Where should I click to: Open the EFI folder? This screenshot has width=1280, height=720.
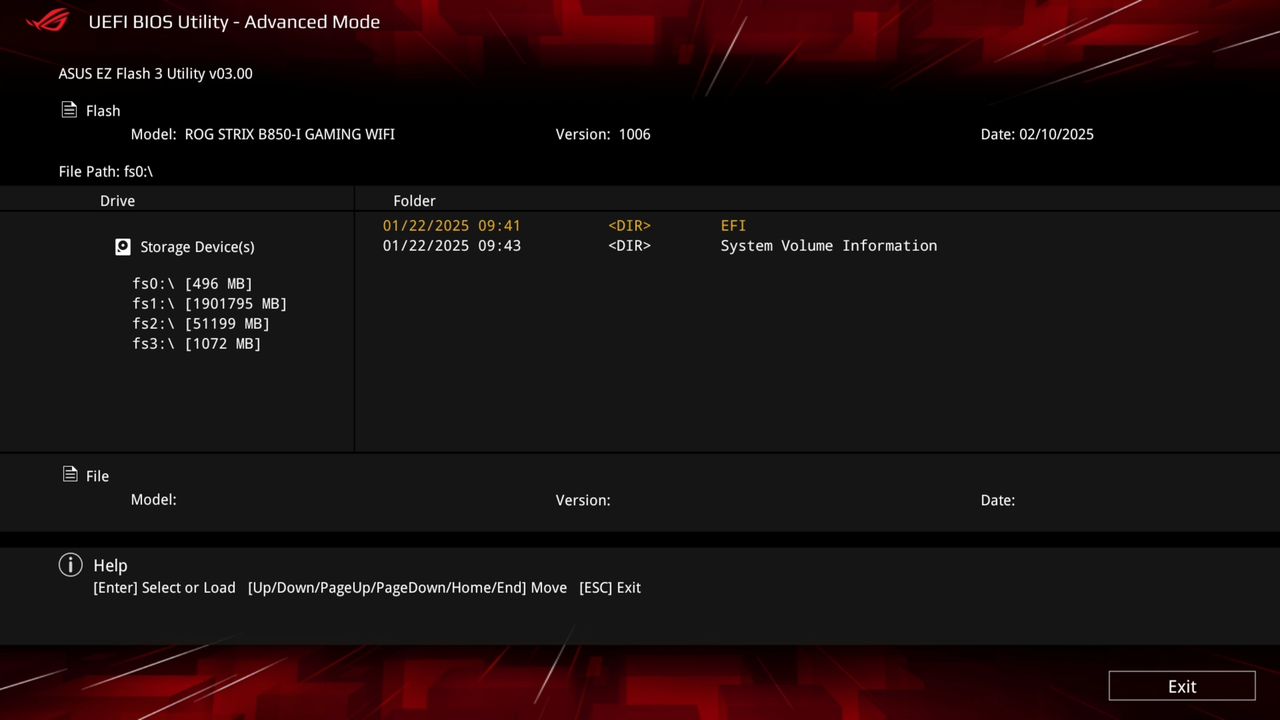pos(733,226)
